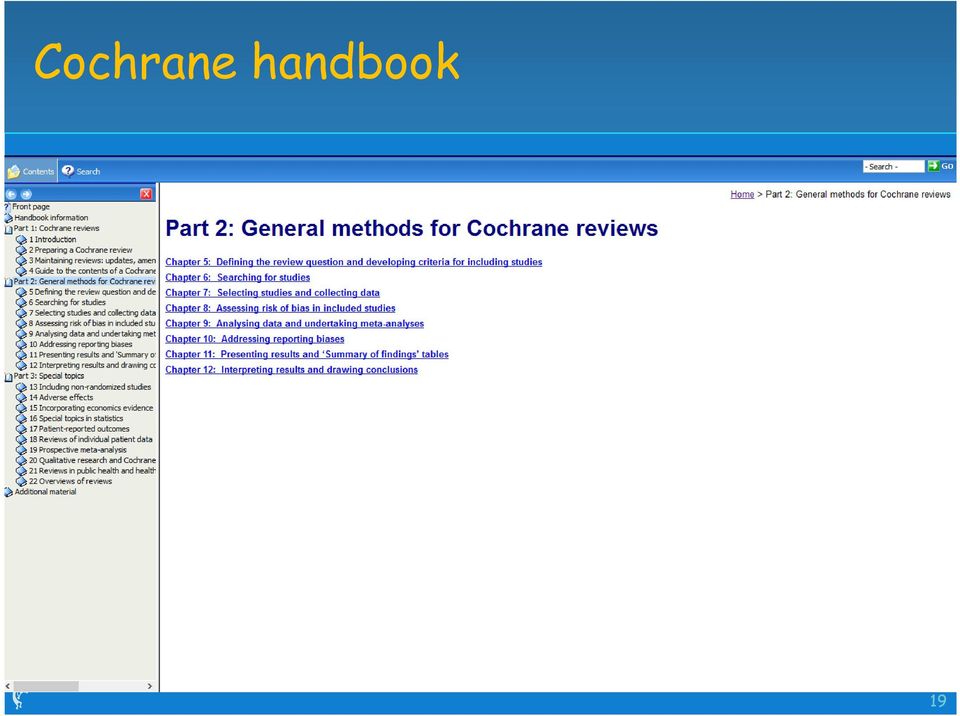Click the green GO button

pyautogui.click(x=941, y=166)
